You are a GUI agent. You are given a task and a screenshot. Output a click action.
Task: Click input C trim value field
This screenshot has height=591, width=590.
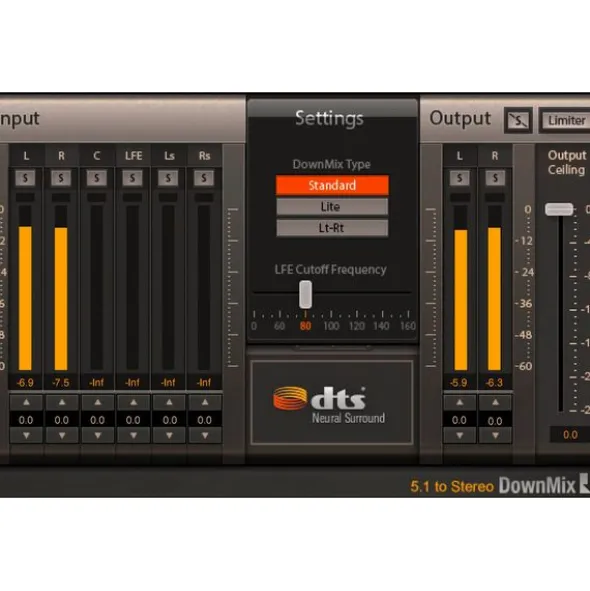(x=98, y=420)
